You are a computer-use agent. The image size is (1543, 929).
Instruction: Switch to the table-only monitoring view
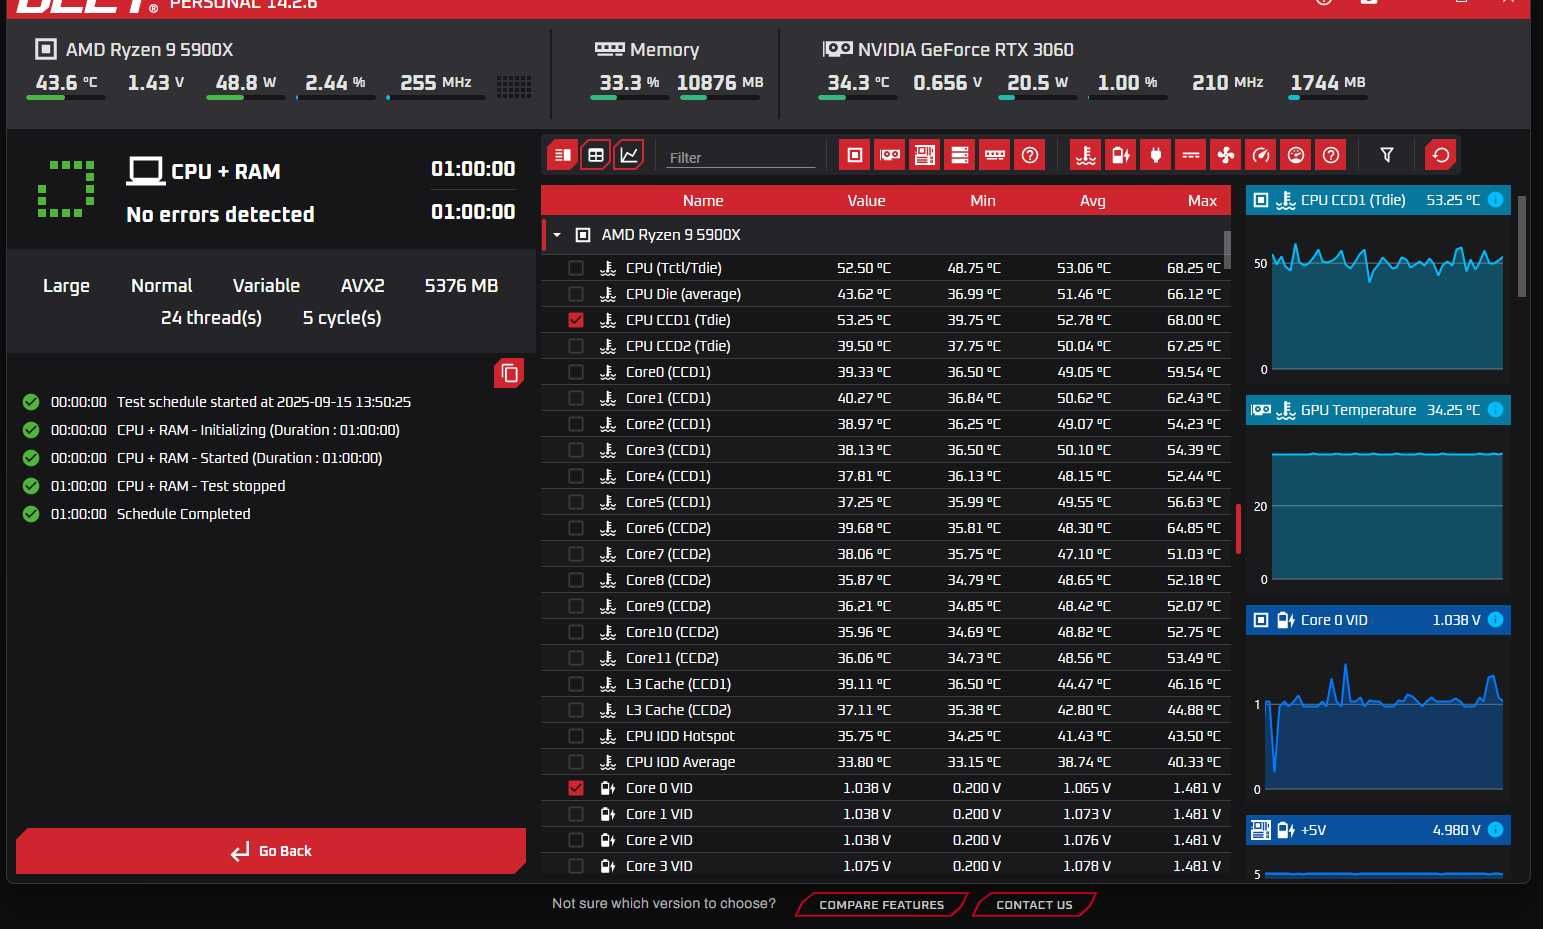click(x=596, y=155)
